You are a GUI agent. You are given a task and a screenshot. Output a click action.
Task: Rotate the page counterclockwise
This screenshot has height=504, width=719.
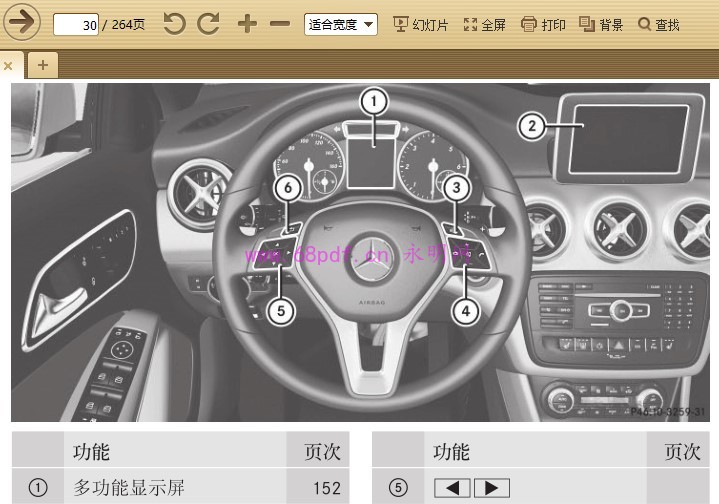[x=174, y=24]
